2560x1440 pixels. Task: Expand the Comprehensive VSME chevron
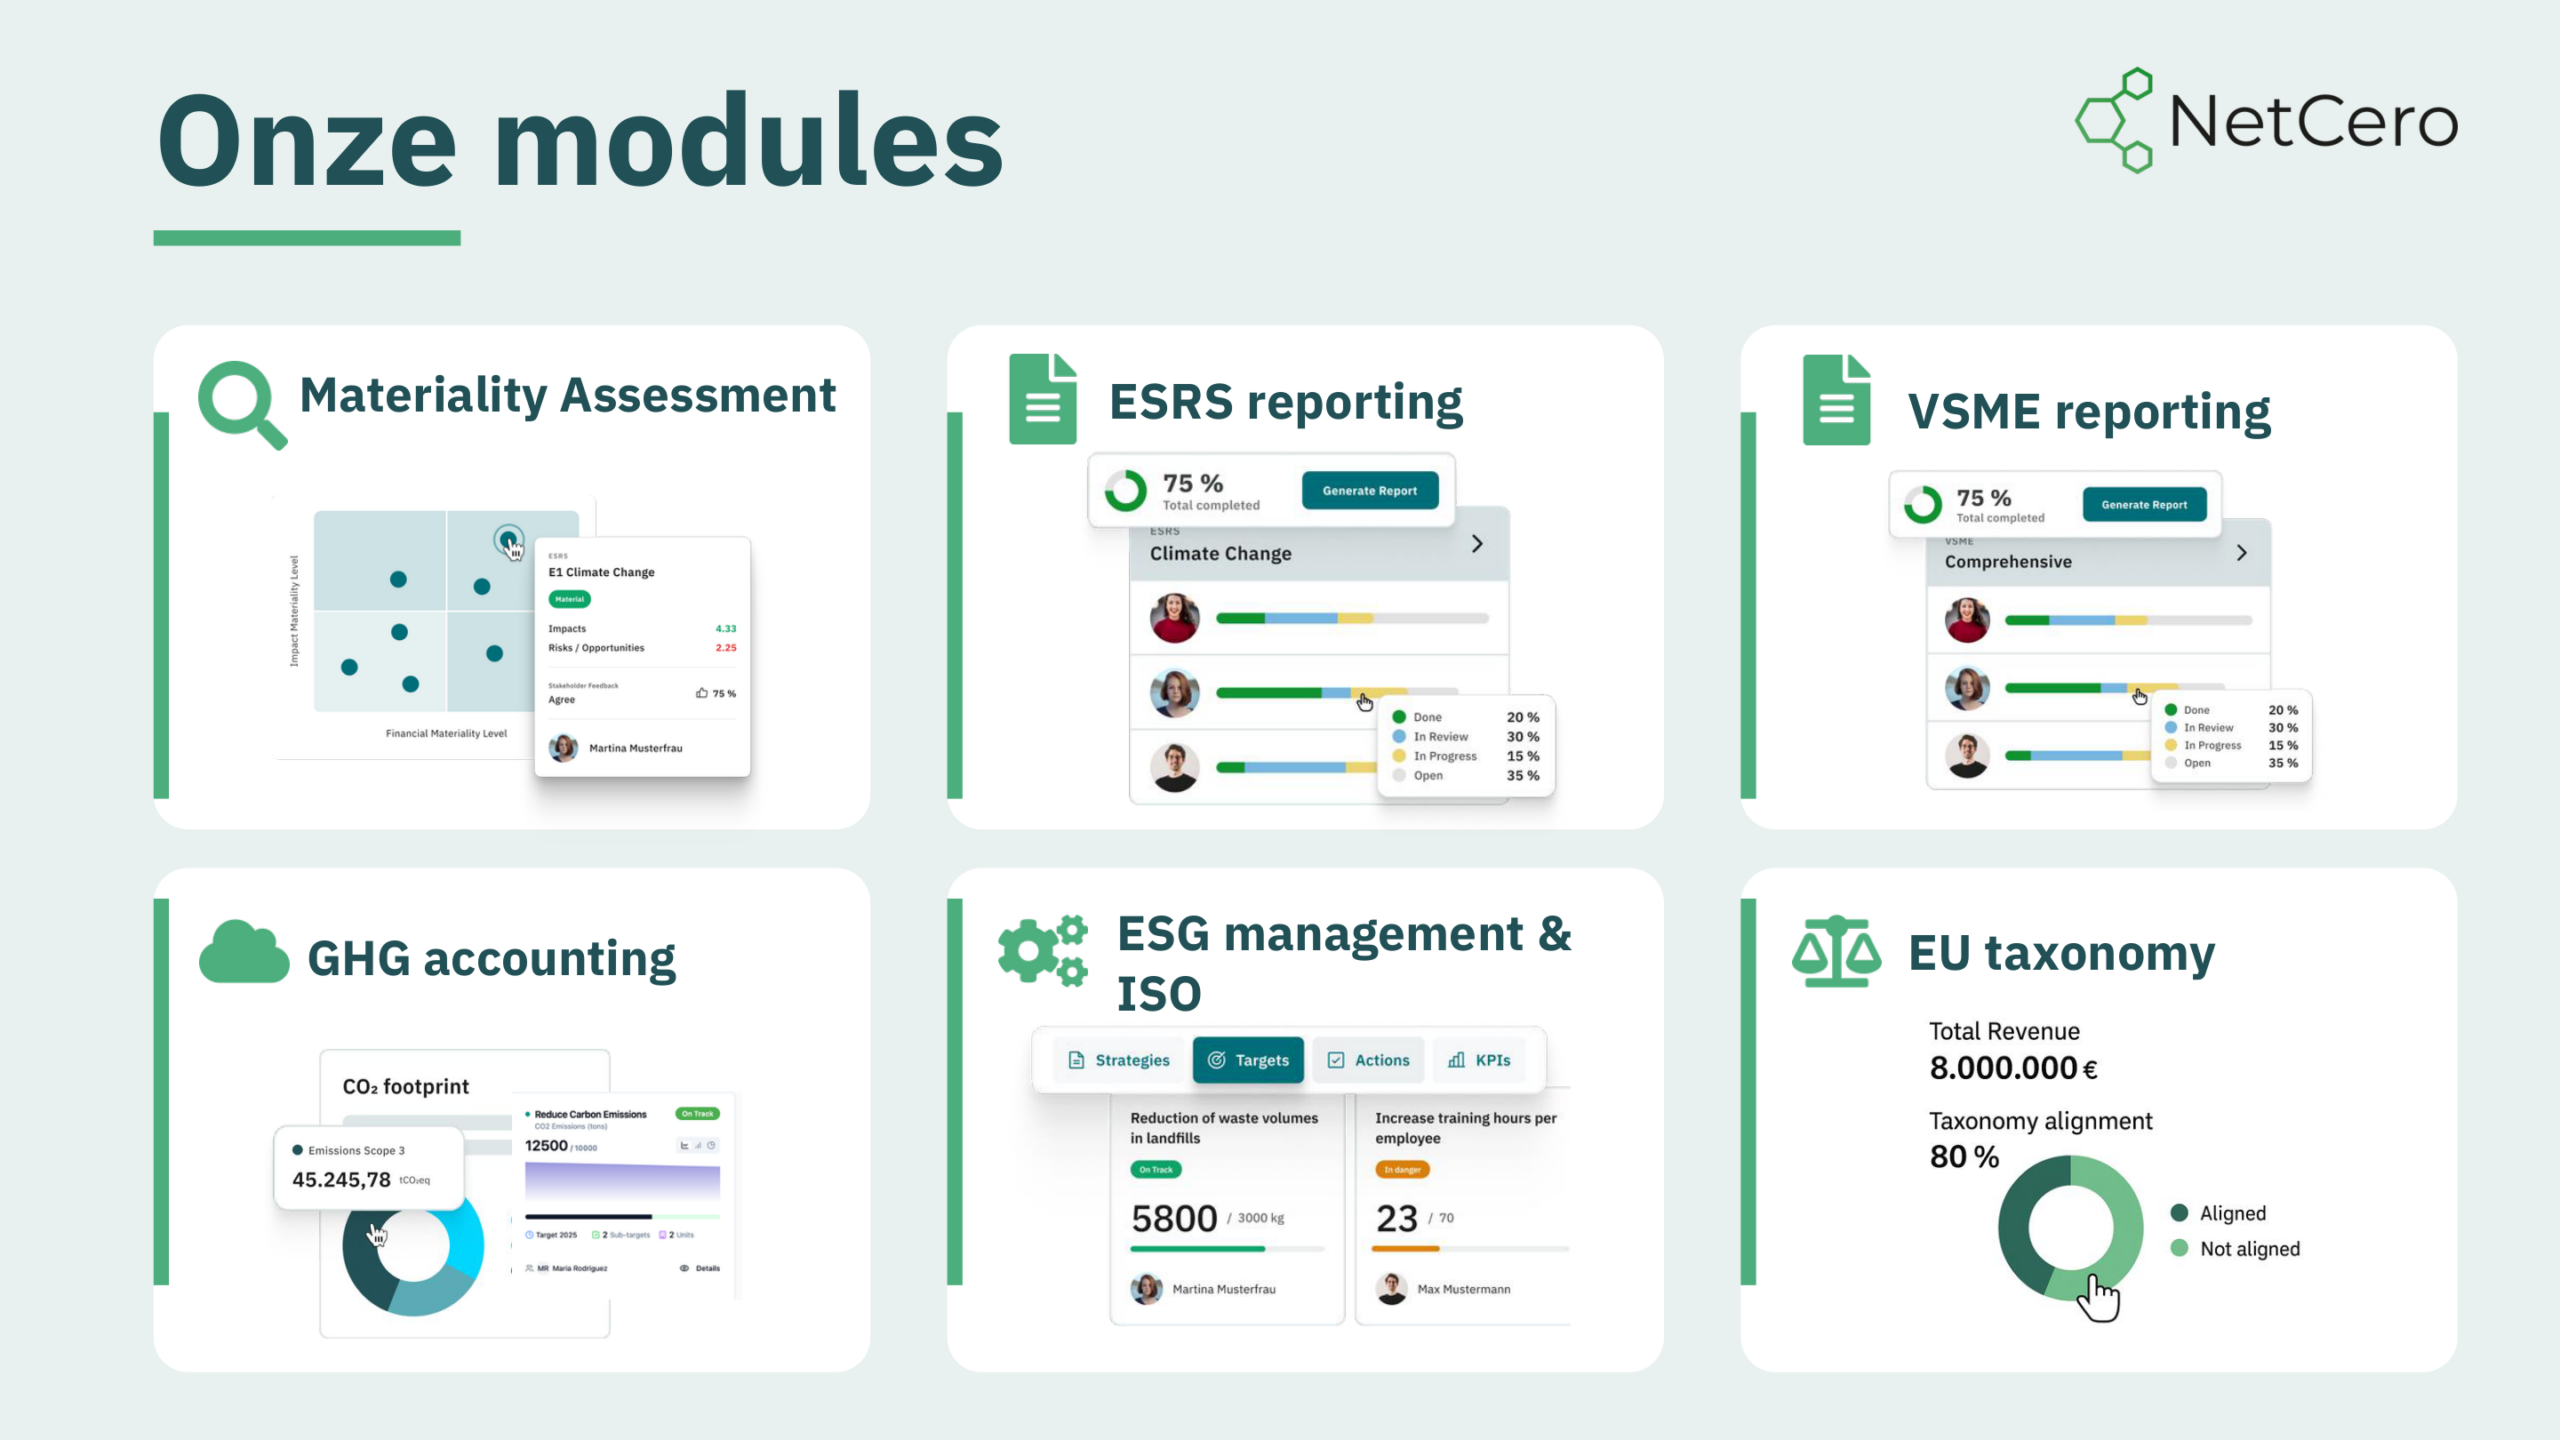click(x=2241, y=553)
